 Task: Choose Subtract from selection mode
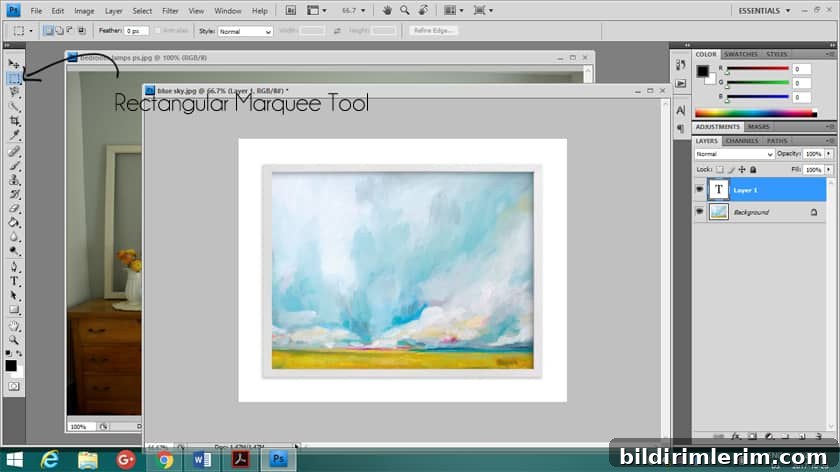click(70, 31)
